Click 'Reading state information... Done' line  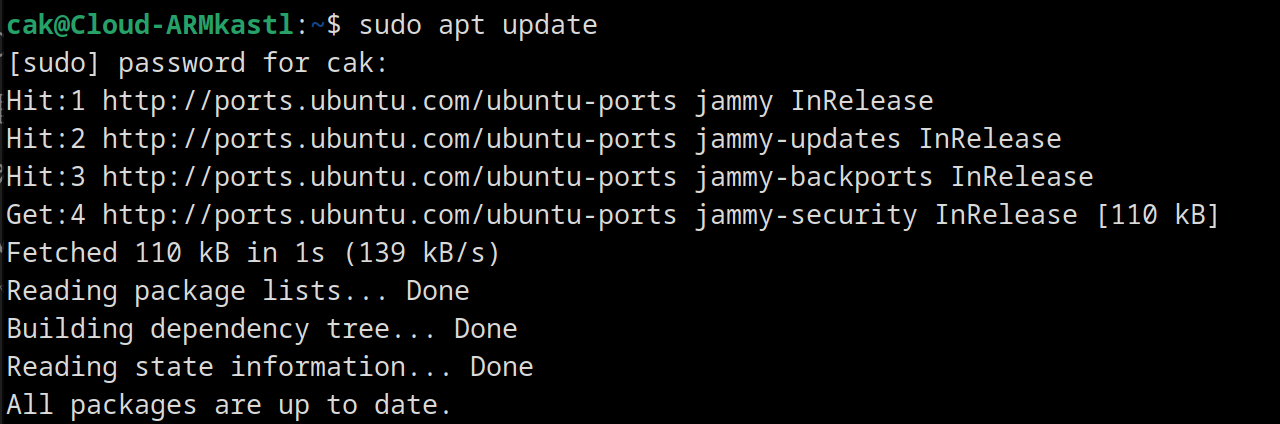click(x=270, y=367)
